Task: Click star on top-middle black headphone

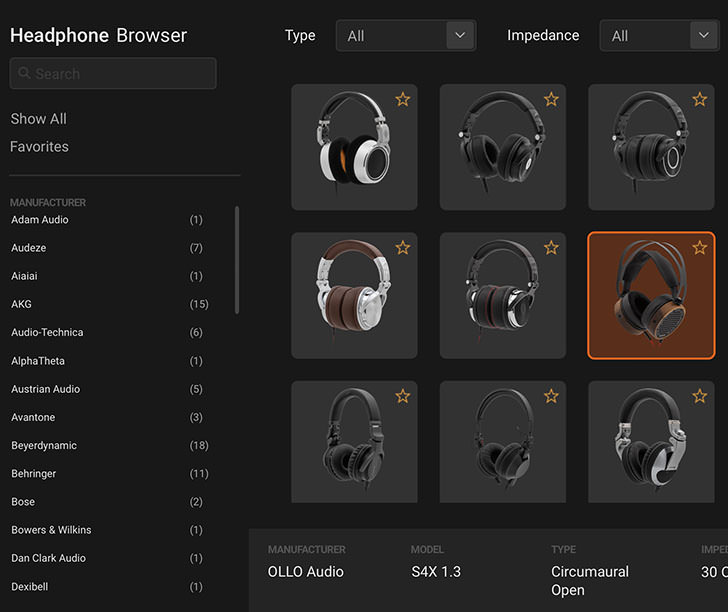Action: [551, 99]
